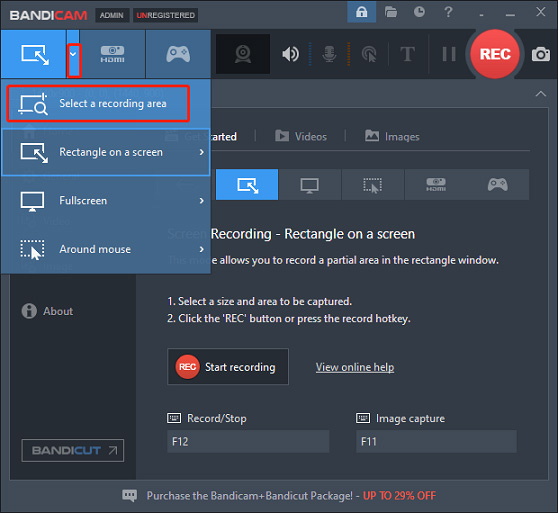Viewport: 558px width, 513px height.
Task: Open the Videos tab
Action: click(x=301, y=137)
